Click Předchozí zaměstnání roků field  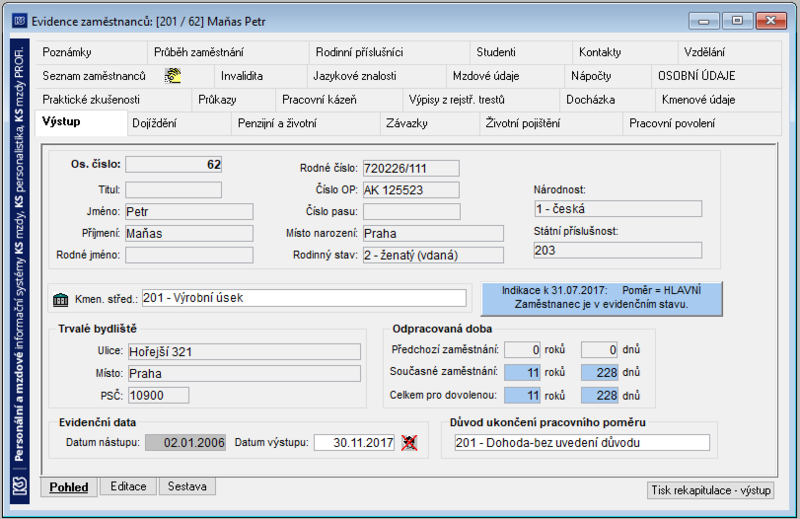point(522,350)
